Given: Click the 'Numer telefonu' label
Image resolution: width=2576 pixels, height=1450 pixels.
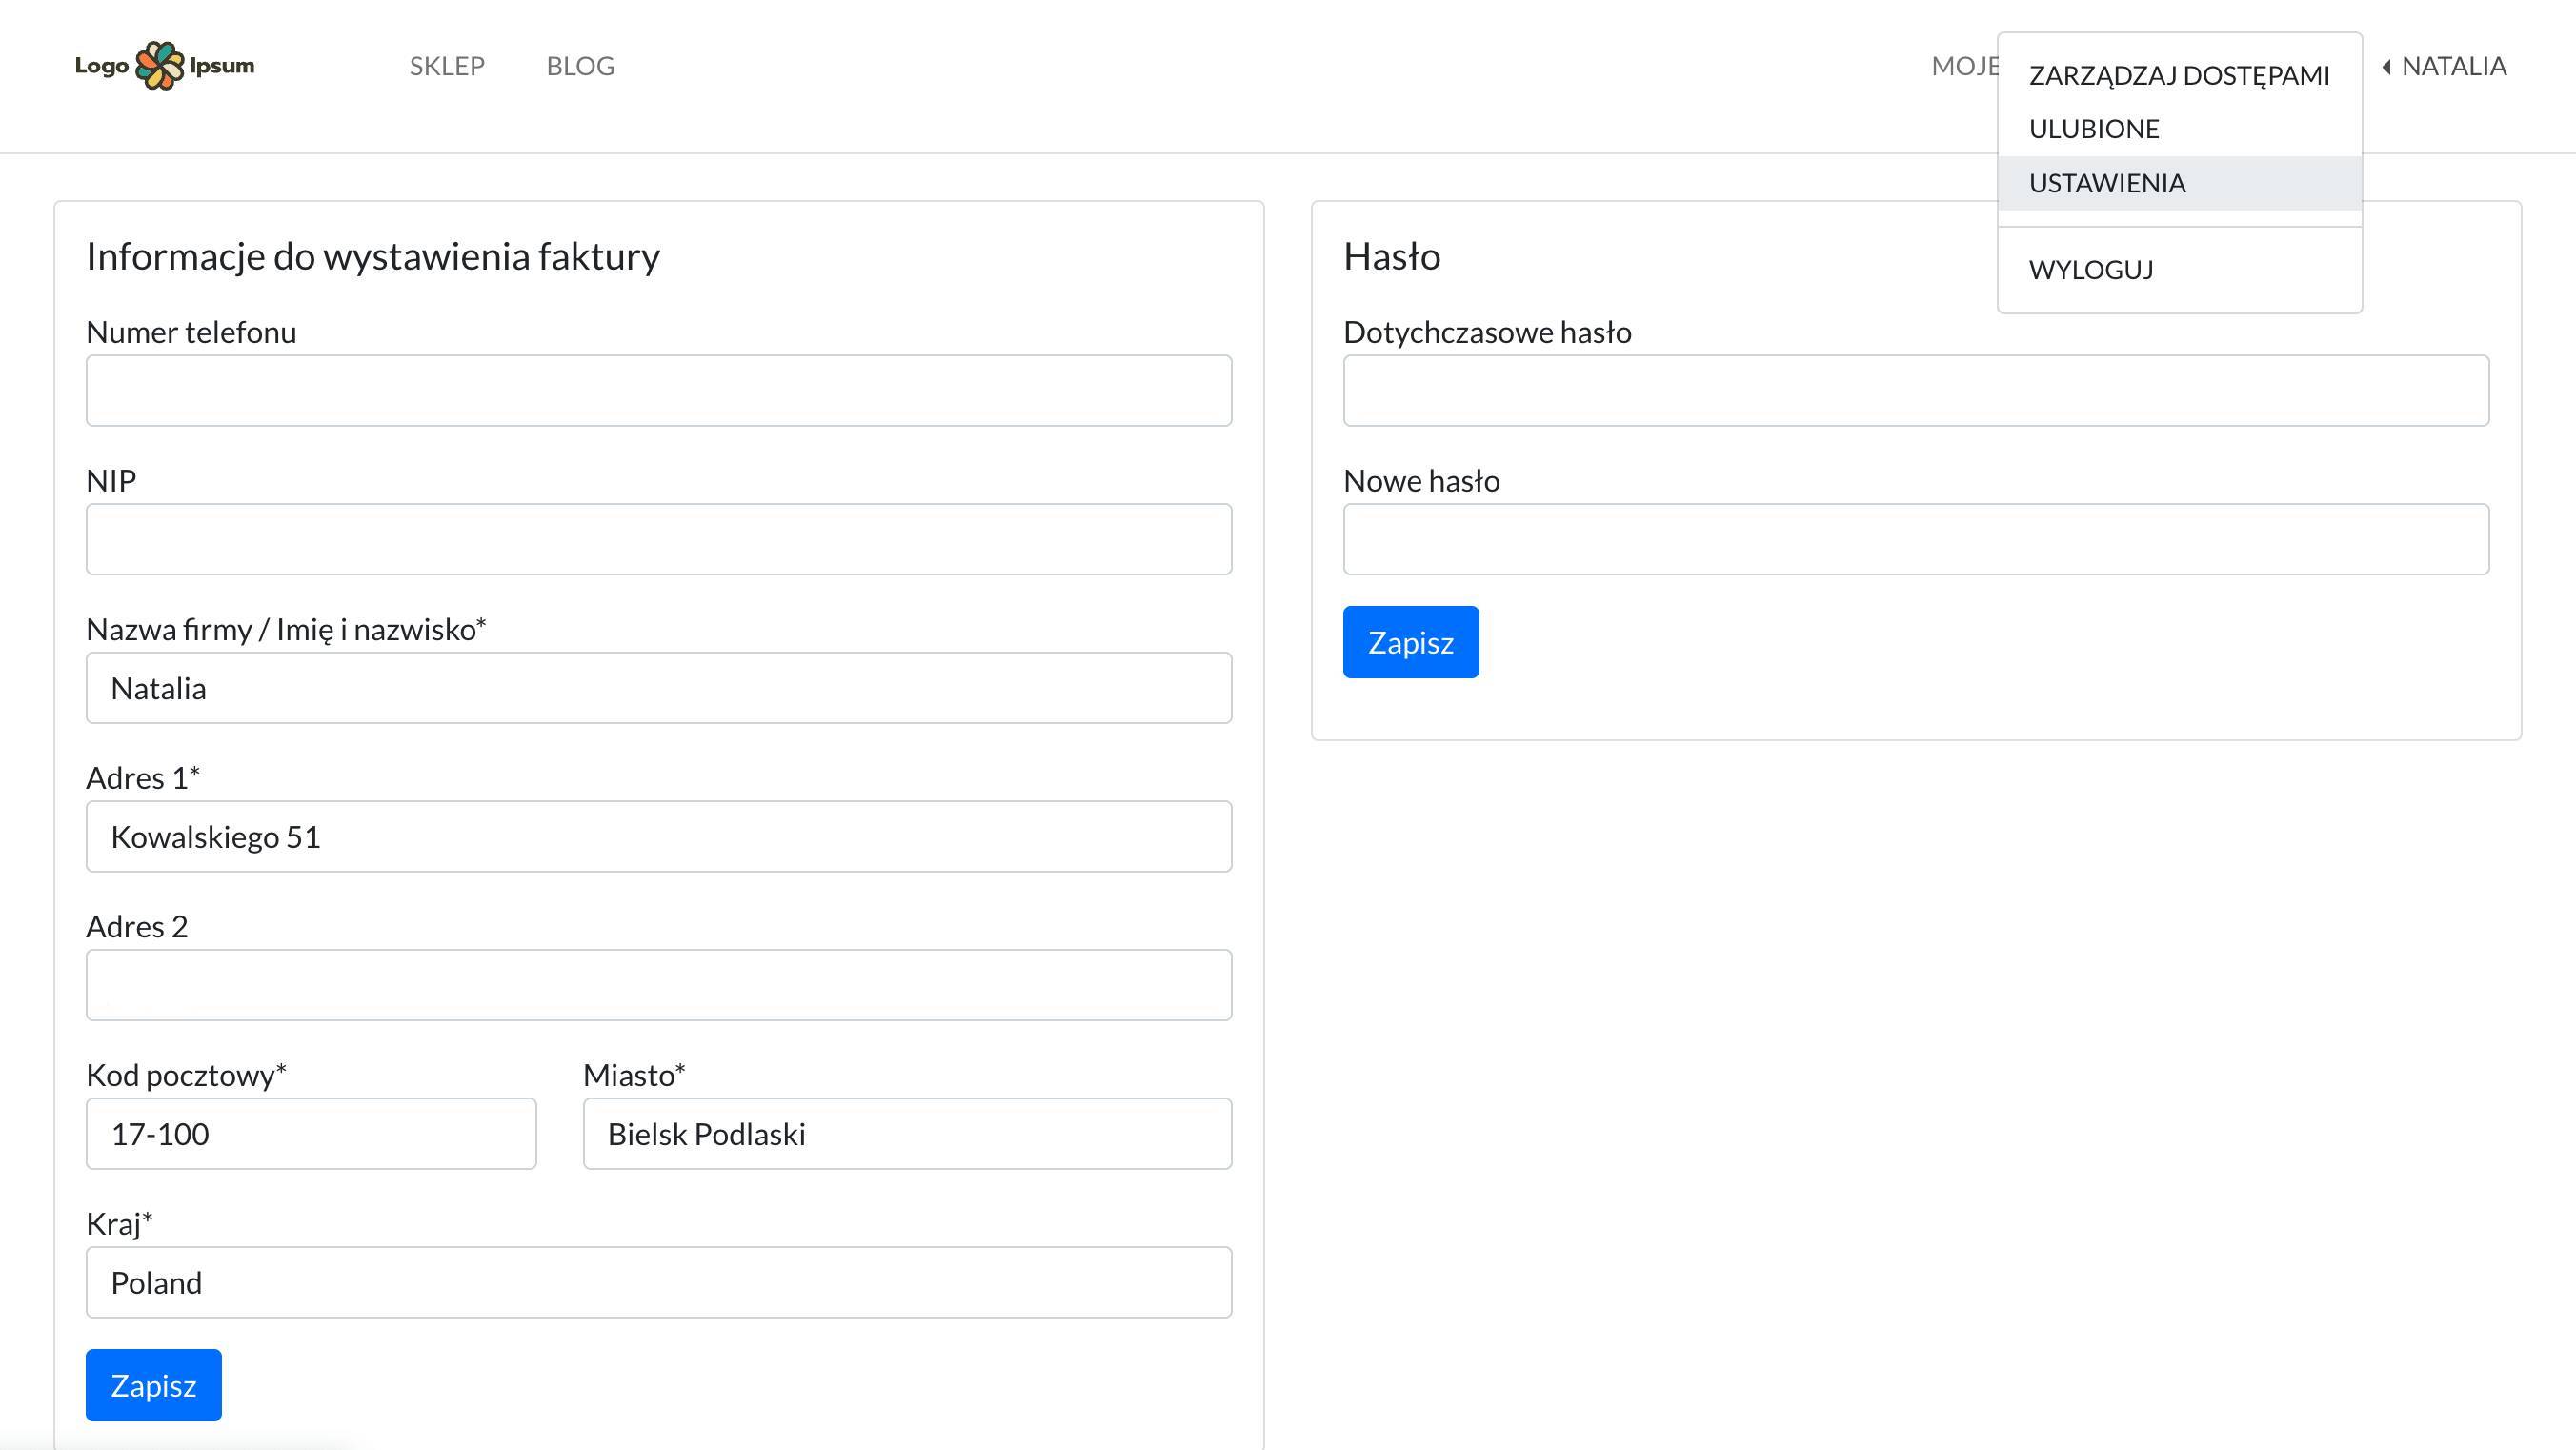Looking at the screenshot, I should pyautogui.click(x=191, y=332).
